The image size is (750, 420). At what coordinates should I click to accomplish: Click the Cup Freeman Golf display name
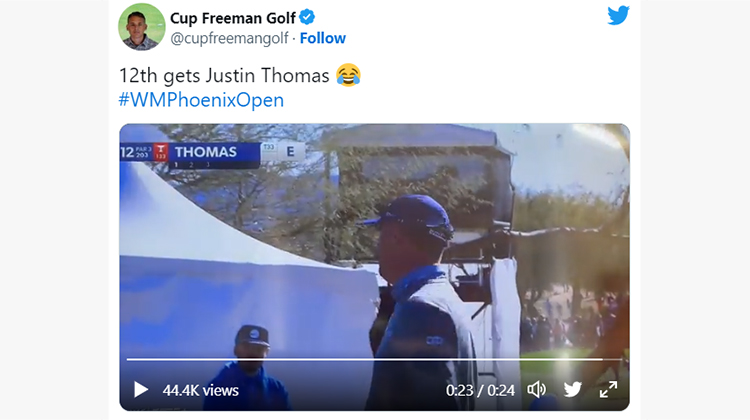click(x=233, y=18)
